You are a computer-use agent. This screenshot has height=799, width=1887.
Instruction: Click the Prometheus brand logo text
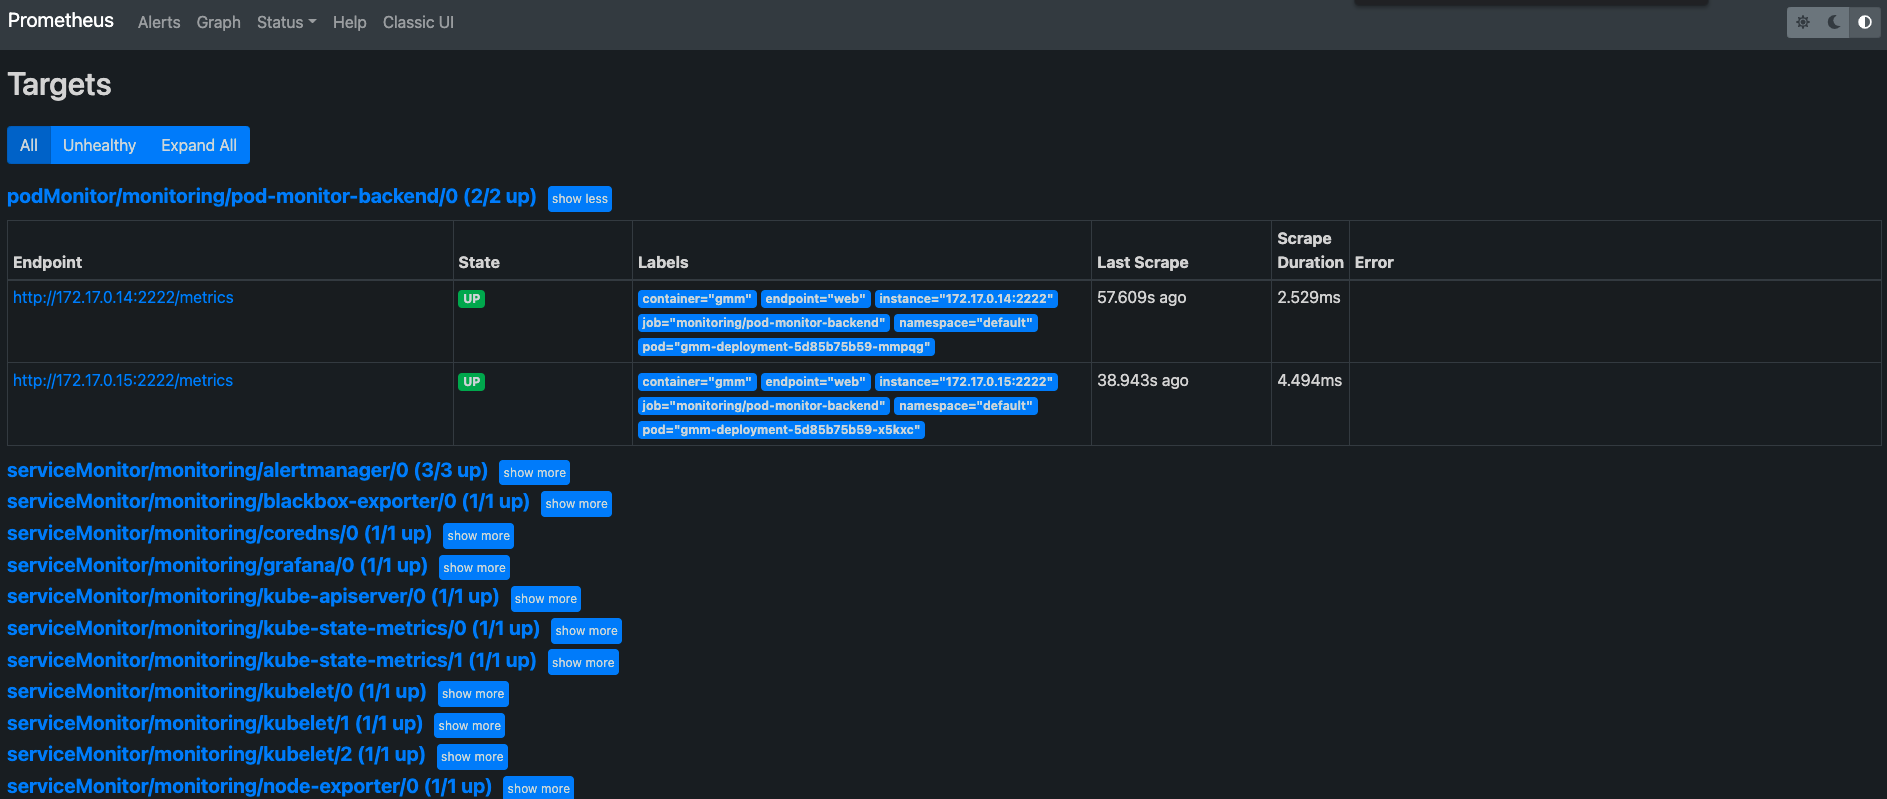(61, 21)
